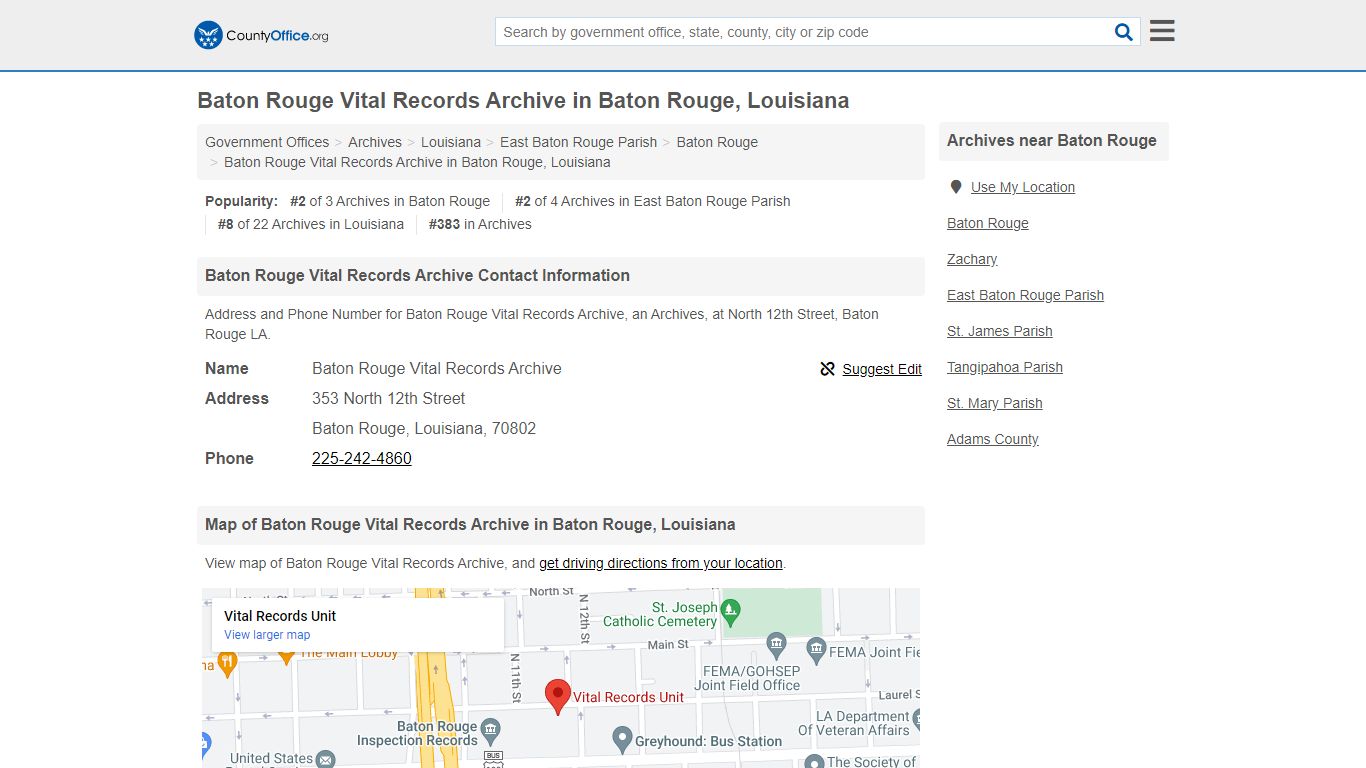The image size is (1366, 768).
Task: Click the FEMA/GOHSEP Joint Field Office marker
Action: (776, 644)
